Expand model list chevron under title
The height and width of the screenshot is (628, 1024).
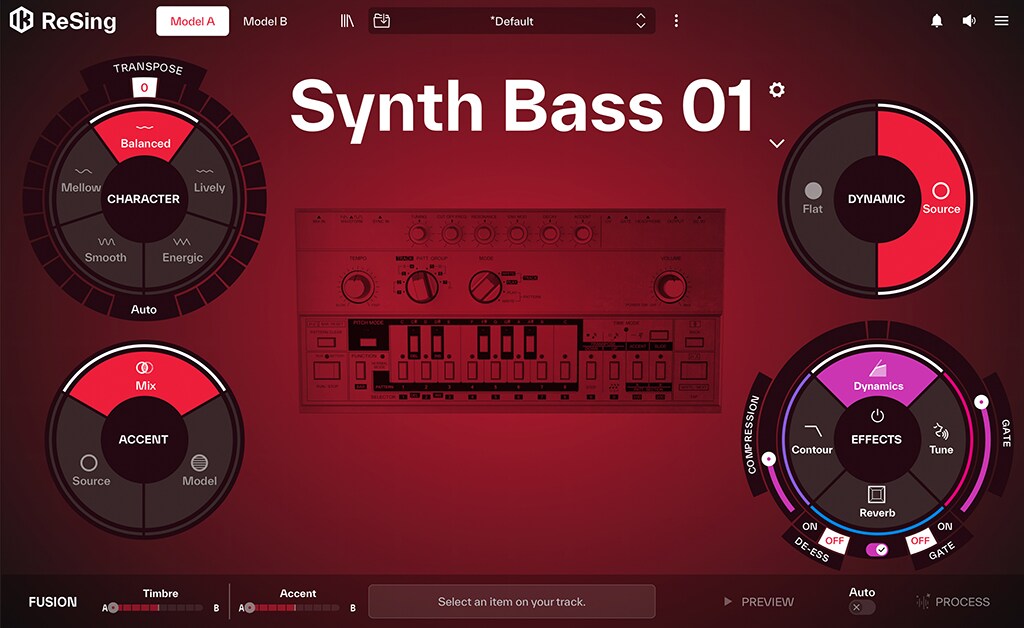point(776,143)
